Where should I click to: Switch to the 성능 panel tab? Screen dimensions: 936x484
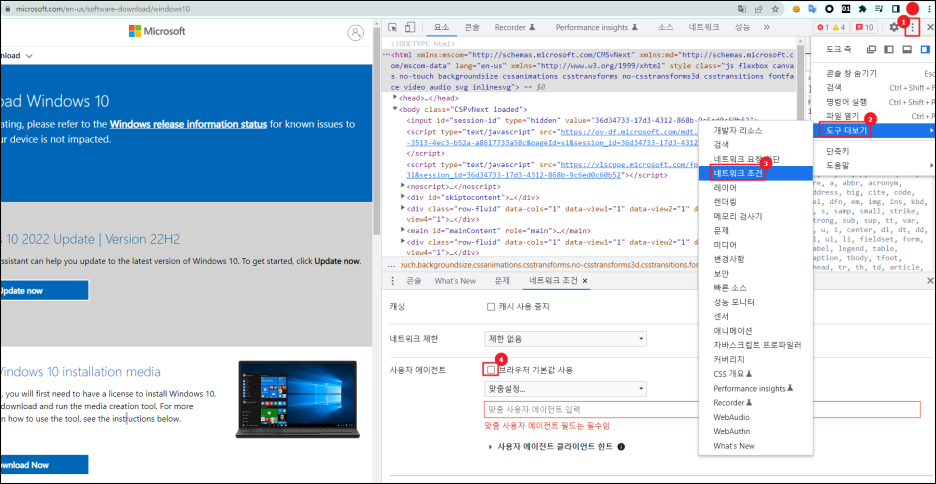(x=742, y=27)
